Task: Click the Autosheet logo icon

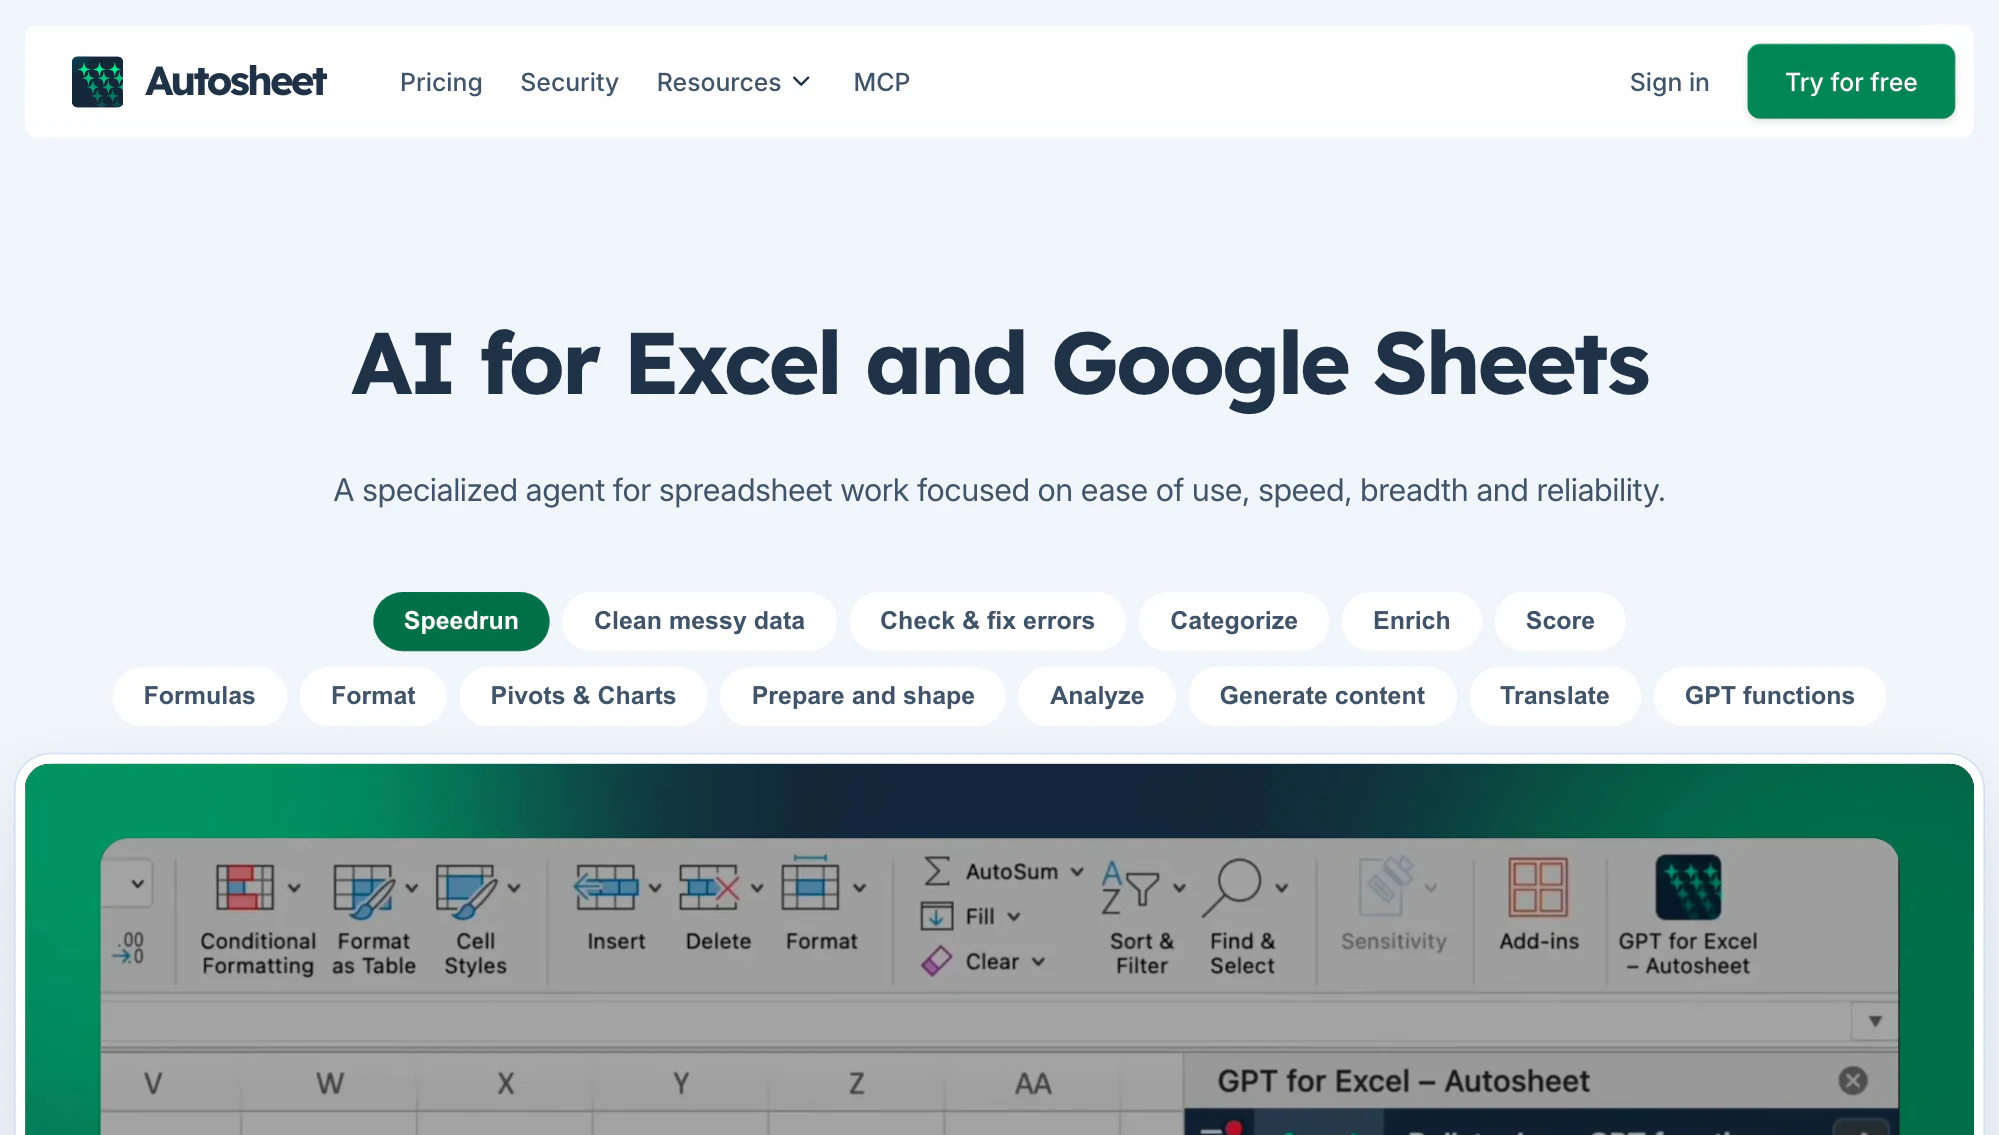Action: tap(98, 82)
